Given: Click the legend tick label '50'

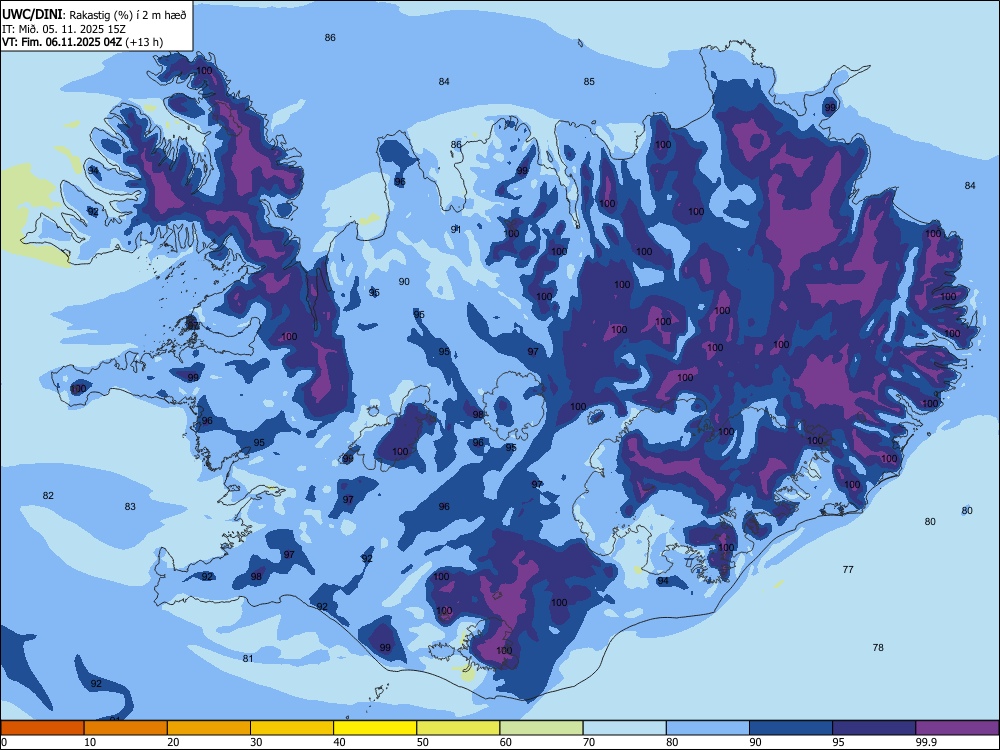Looking at the screenshot, I should (x=423, y=742).
